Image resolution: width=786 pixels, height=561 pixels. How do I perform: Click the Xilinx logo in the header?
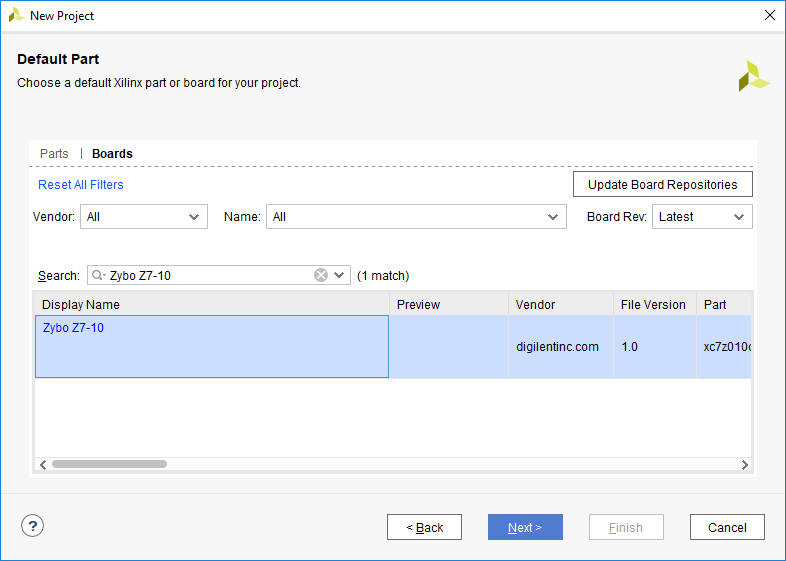click(x=753, y=76)
